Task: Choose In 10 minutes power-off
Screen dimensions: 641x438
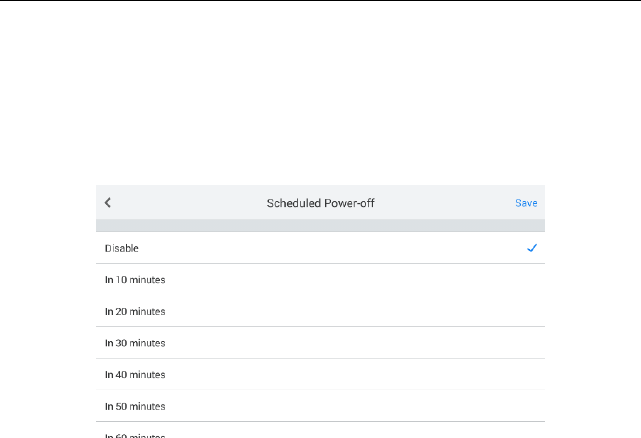Action: coord(135,280)
